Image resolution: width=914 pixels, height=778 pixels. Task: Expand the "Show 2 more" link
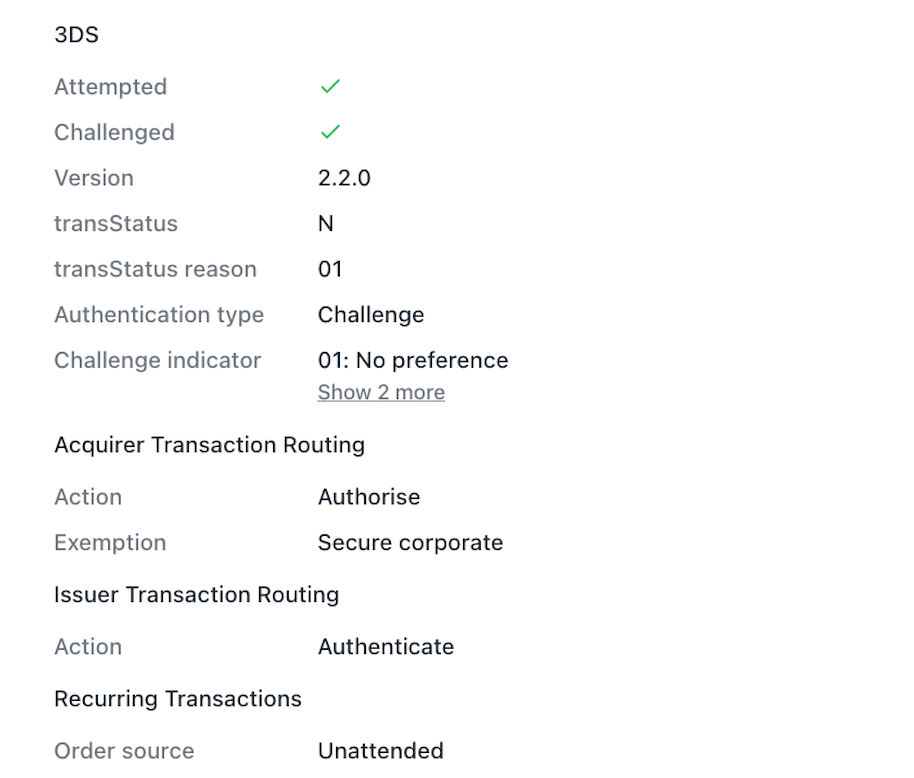click(x=381, y=392)
